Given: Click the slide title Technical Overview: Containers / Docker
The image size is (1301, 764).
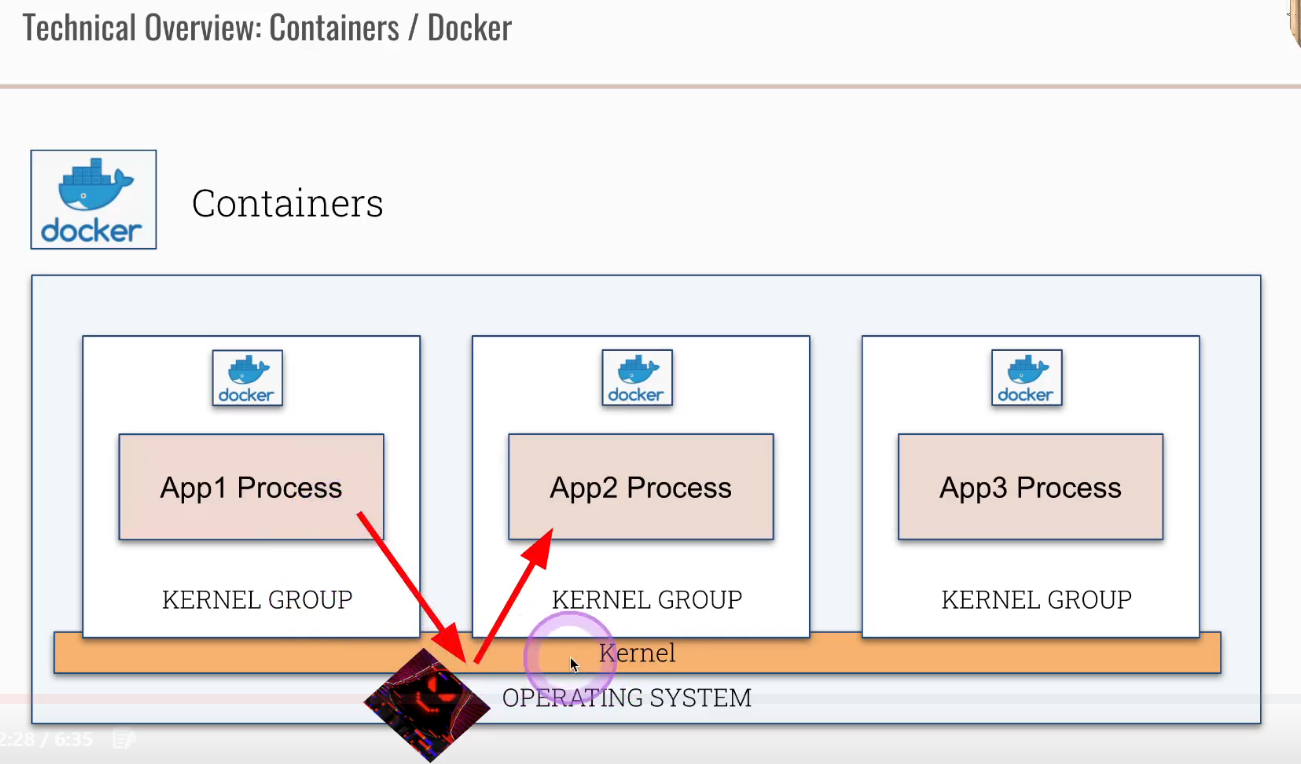Looking at the screenshot, I should pos(267,28).
